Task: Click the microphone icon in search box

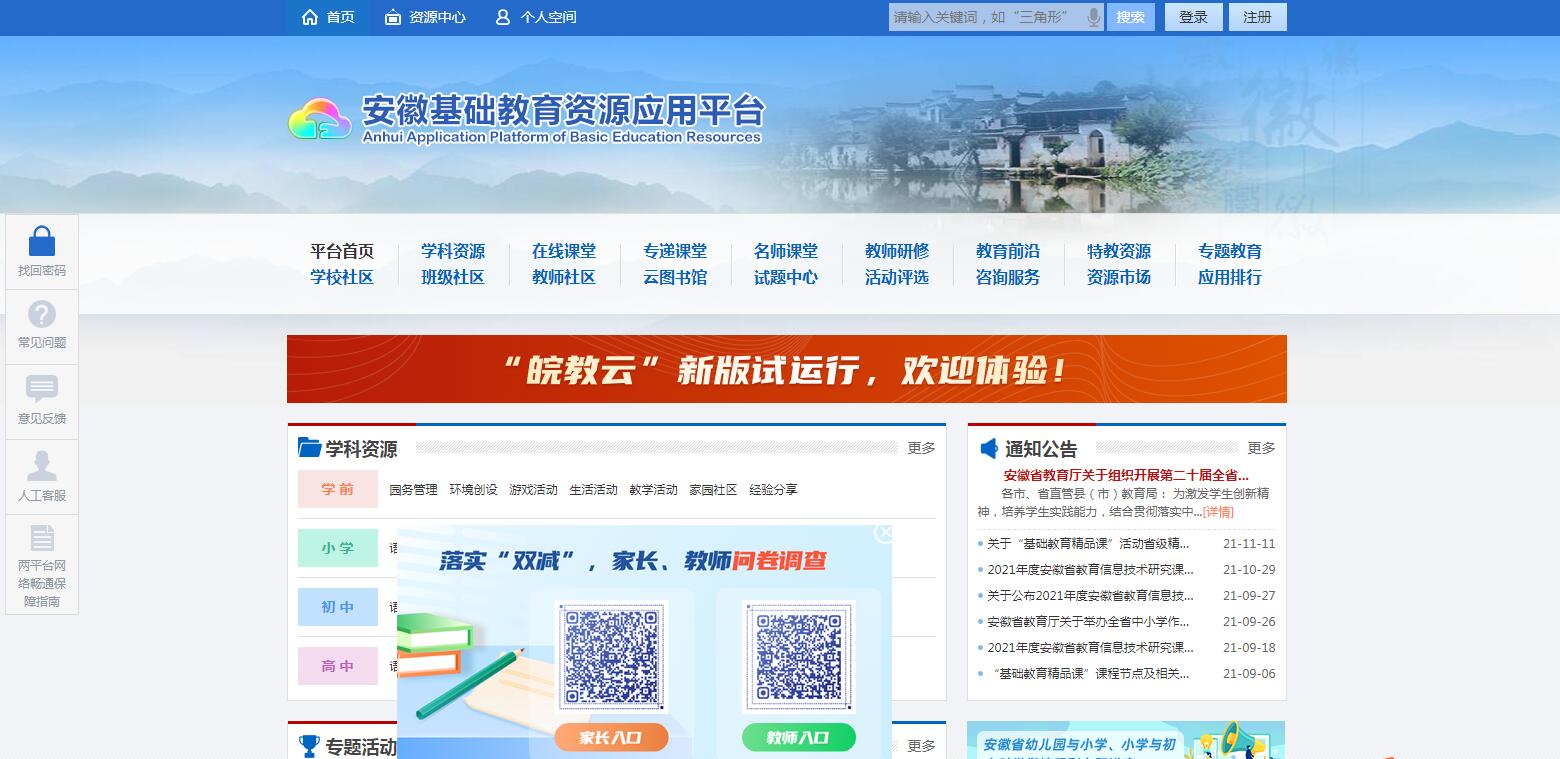Action: pos(1093,17)
